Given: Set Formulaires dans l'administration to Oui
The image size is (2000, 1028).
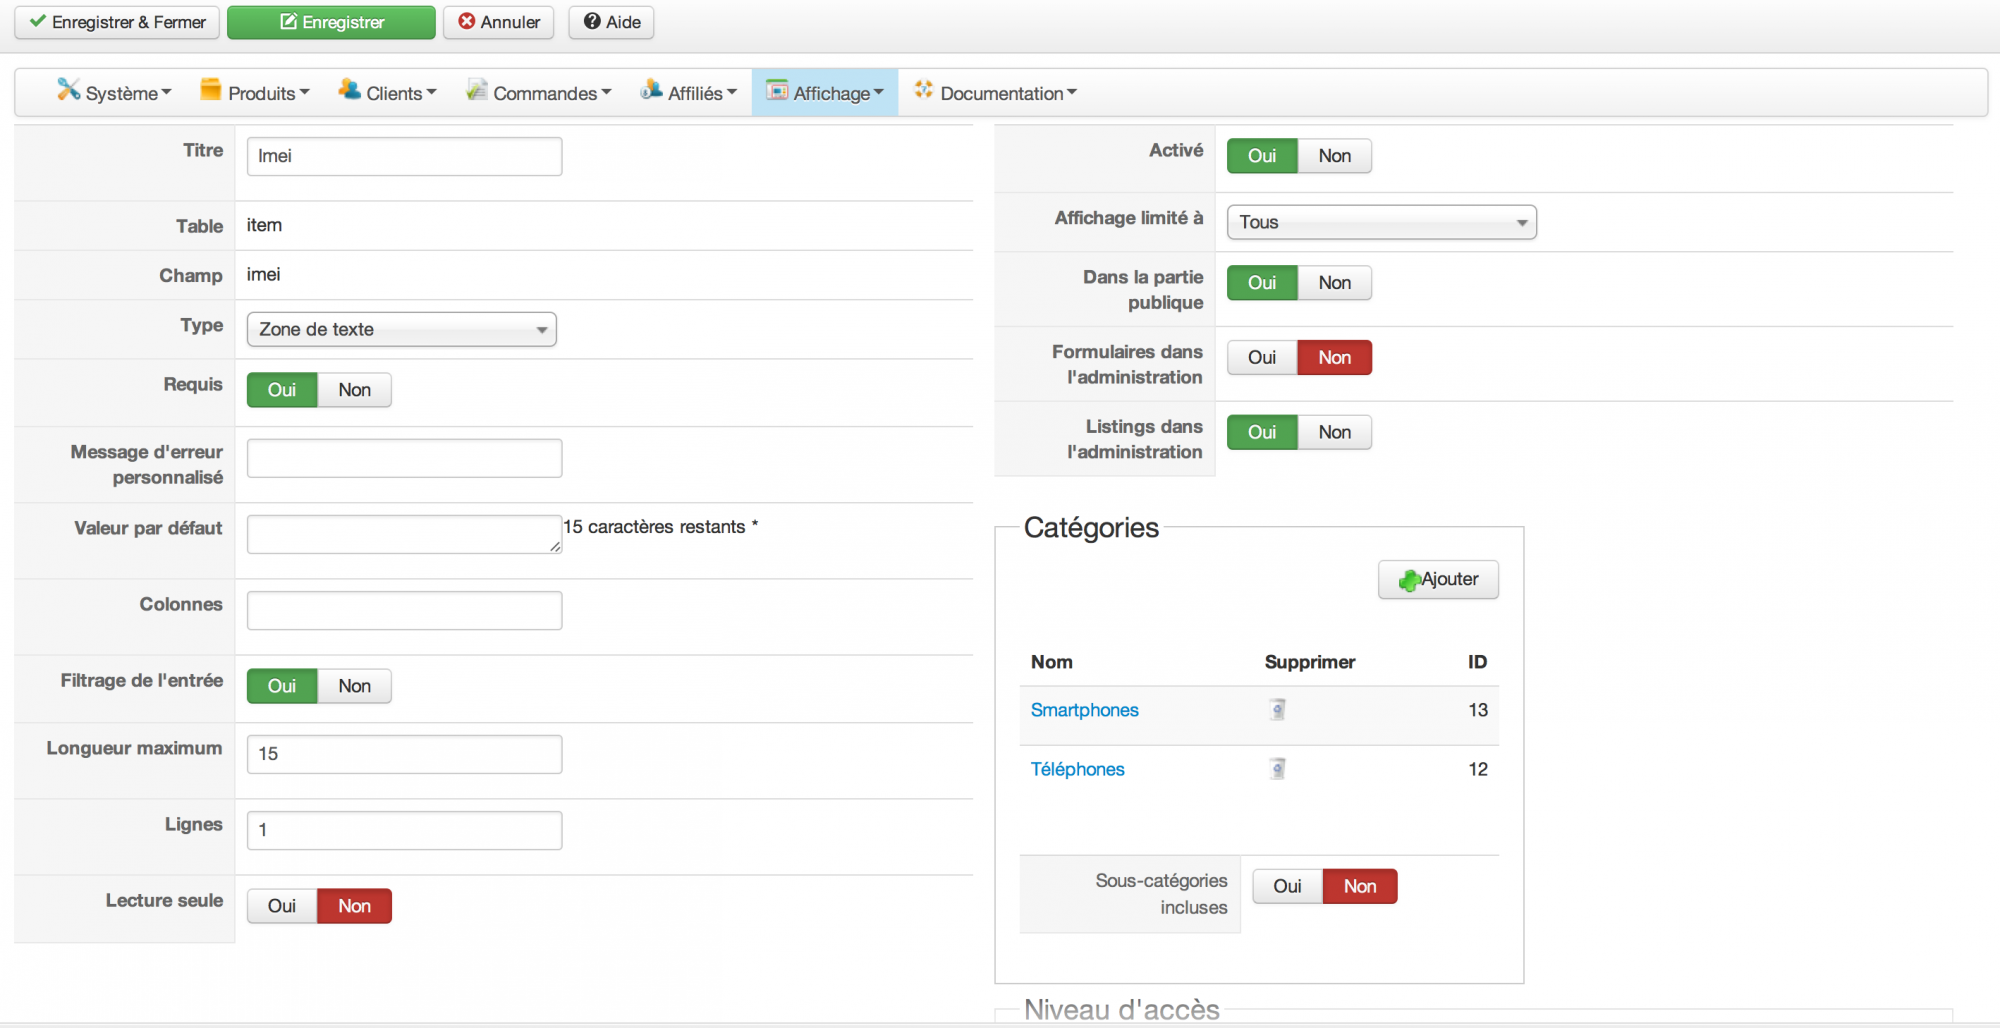Looking at the screenshot, I should [1262, 358].
